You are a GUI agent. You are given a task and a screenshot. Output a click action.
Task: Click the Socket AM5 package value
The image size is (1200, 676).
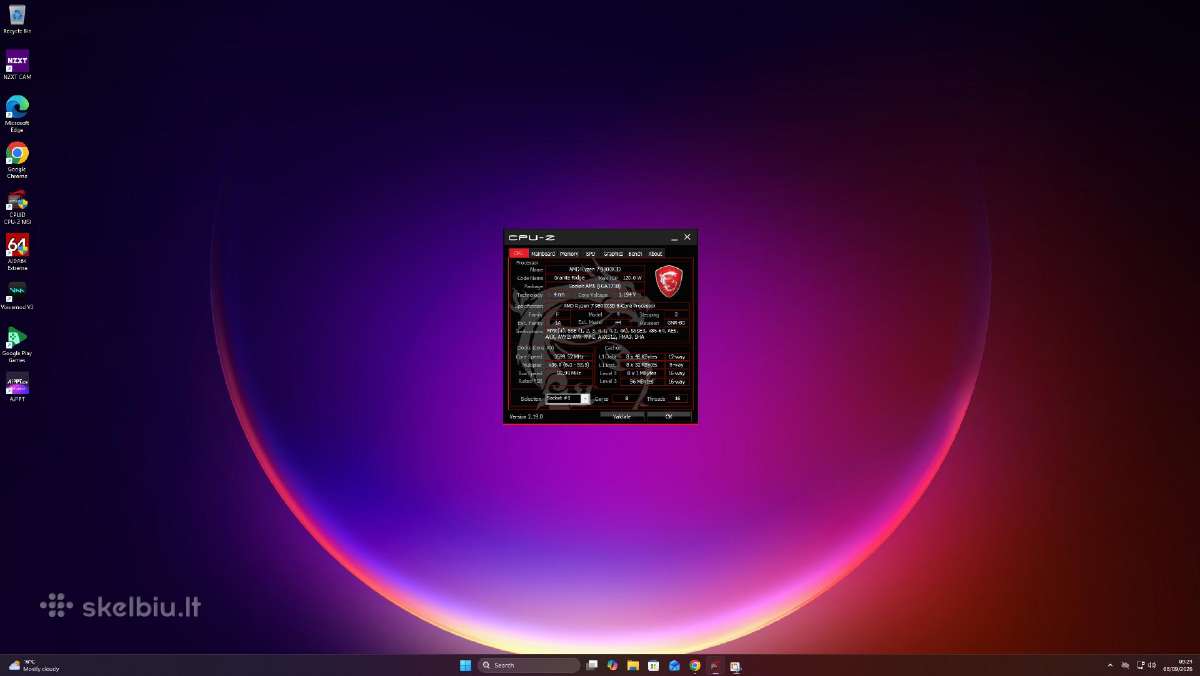[x=595, y=286]
